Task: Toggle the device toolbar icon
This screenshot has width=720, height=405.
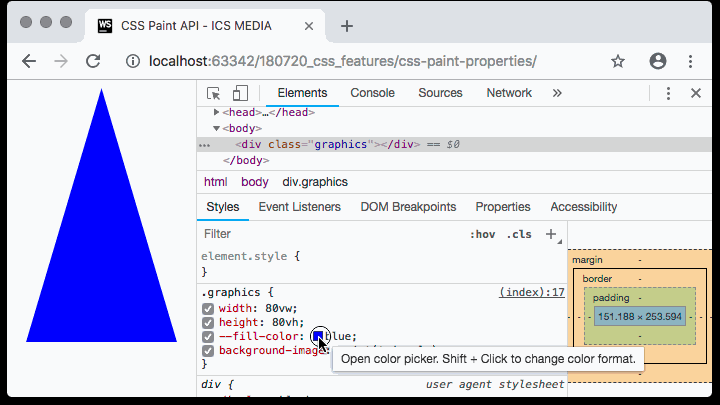Action: coord(239,93)
